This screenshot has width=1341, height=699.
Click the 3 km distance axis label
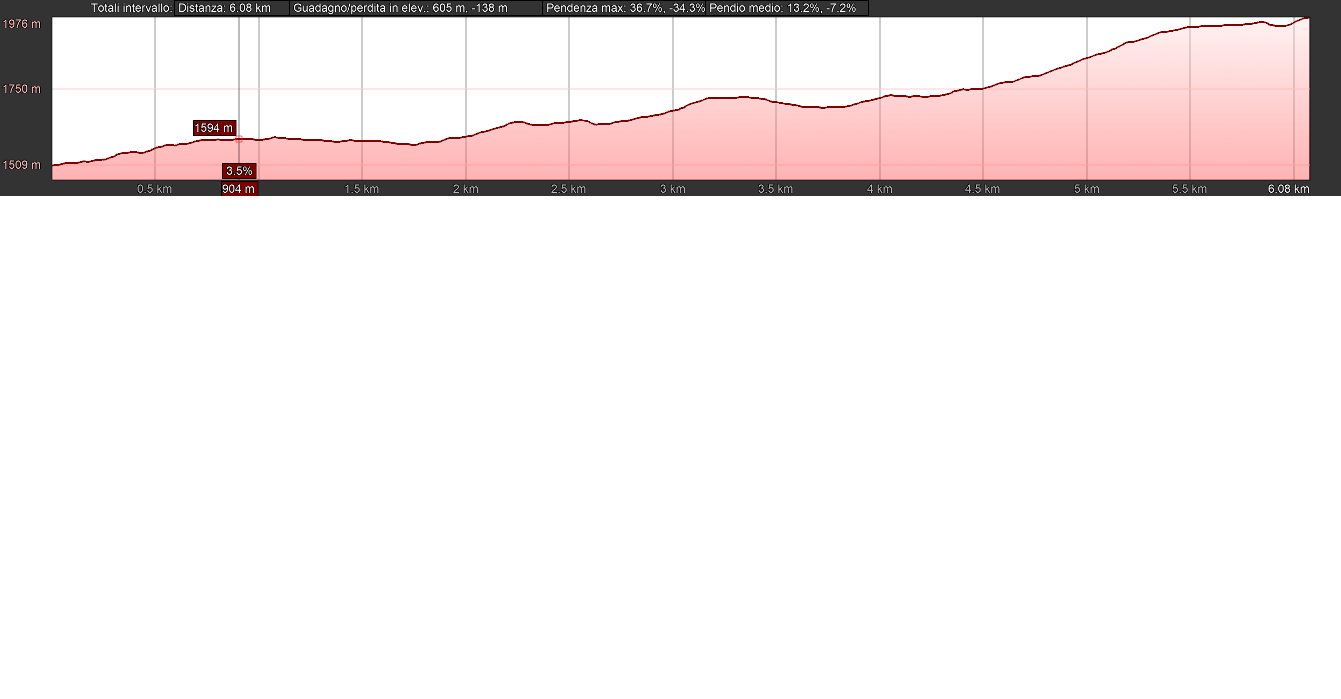[x=672, y=189]
